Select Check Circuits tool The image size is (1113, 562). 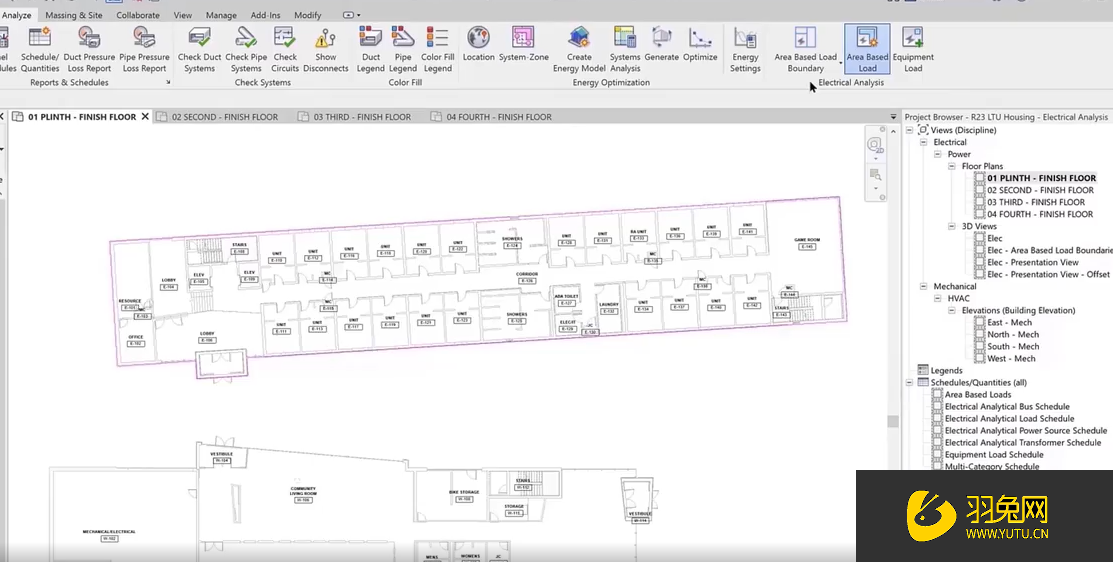pos(285,49)
